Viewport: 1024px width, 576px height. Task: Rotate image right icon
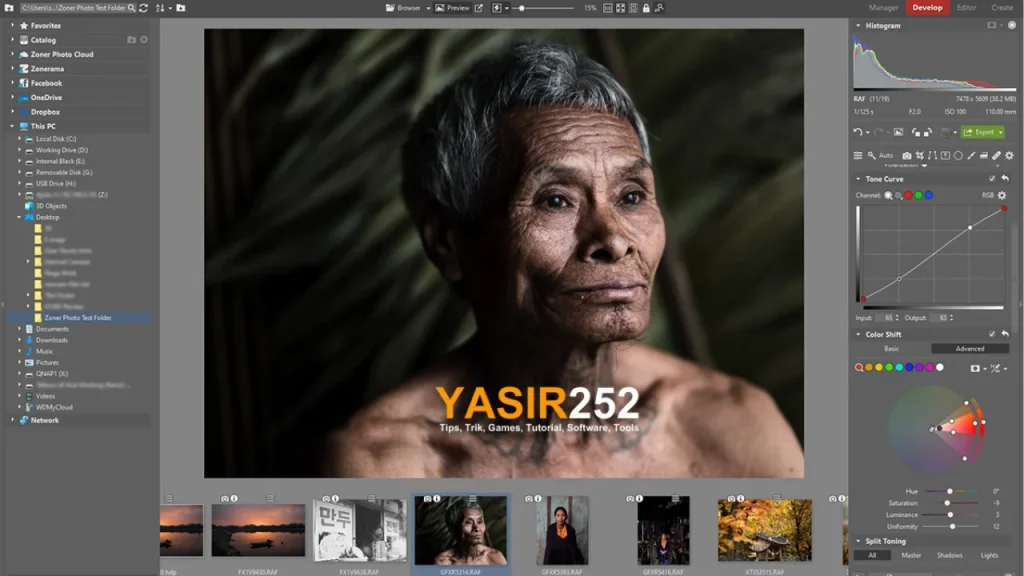[x=928, y=132]
